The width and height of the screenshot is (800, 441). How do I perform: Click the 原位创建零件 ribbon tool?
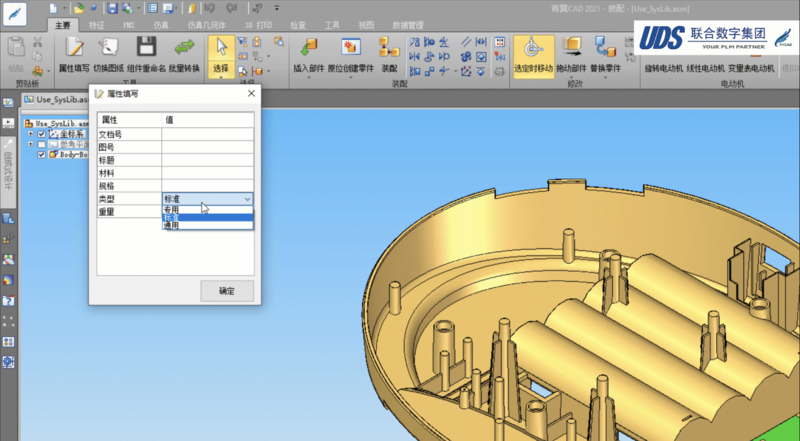click(x=351, y=55)
